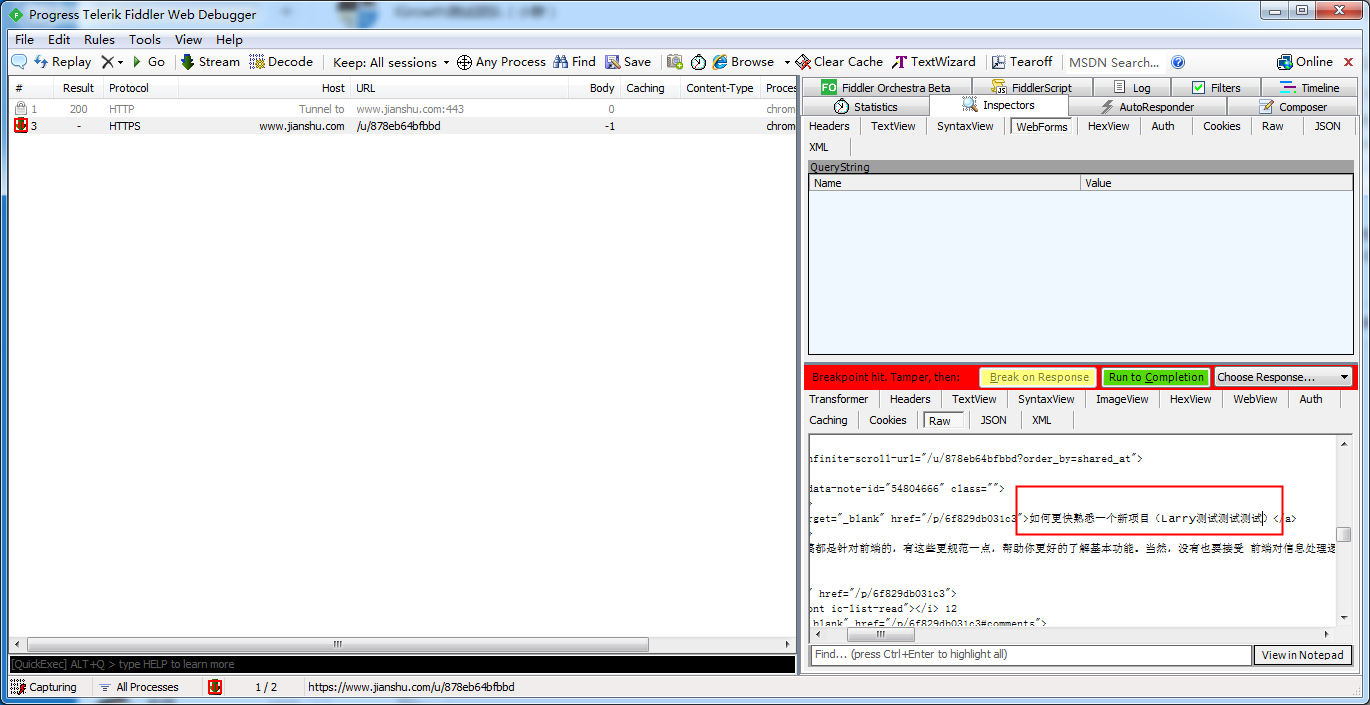
Task: Open TextWizard tool
Action: coord(934,62)
